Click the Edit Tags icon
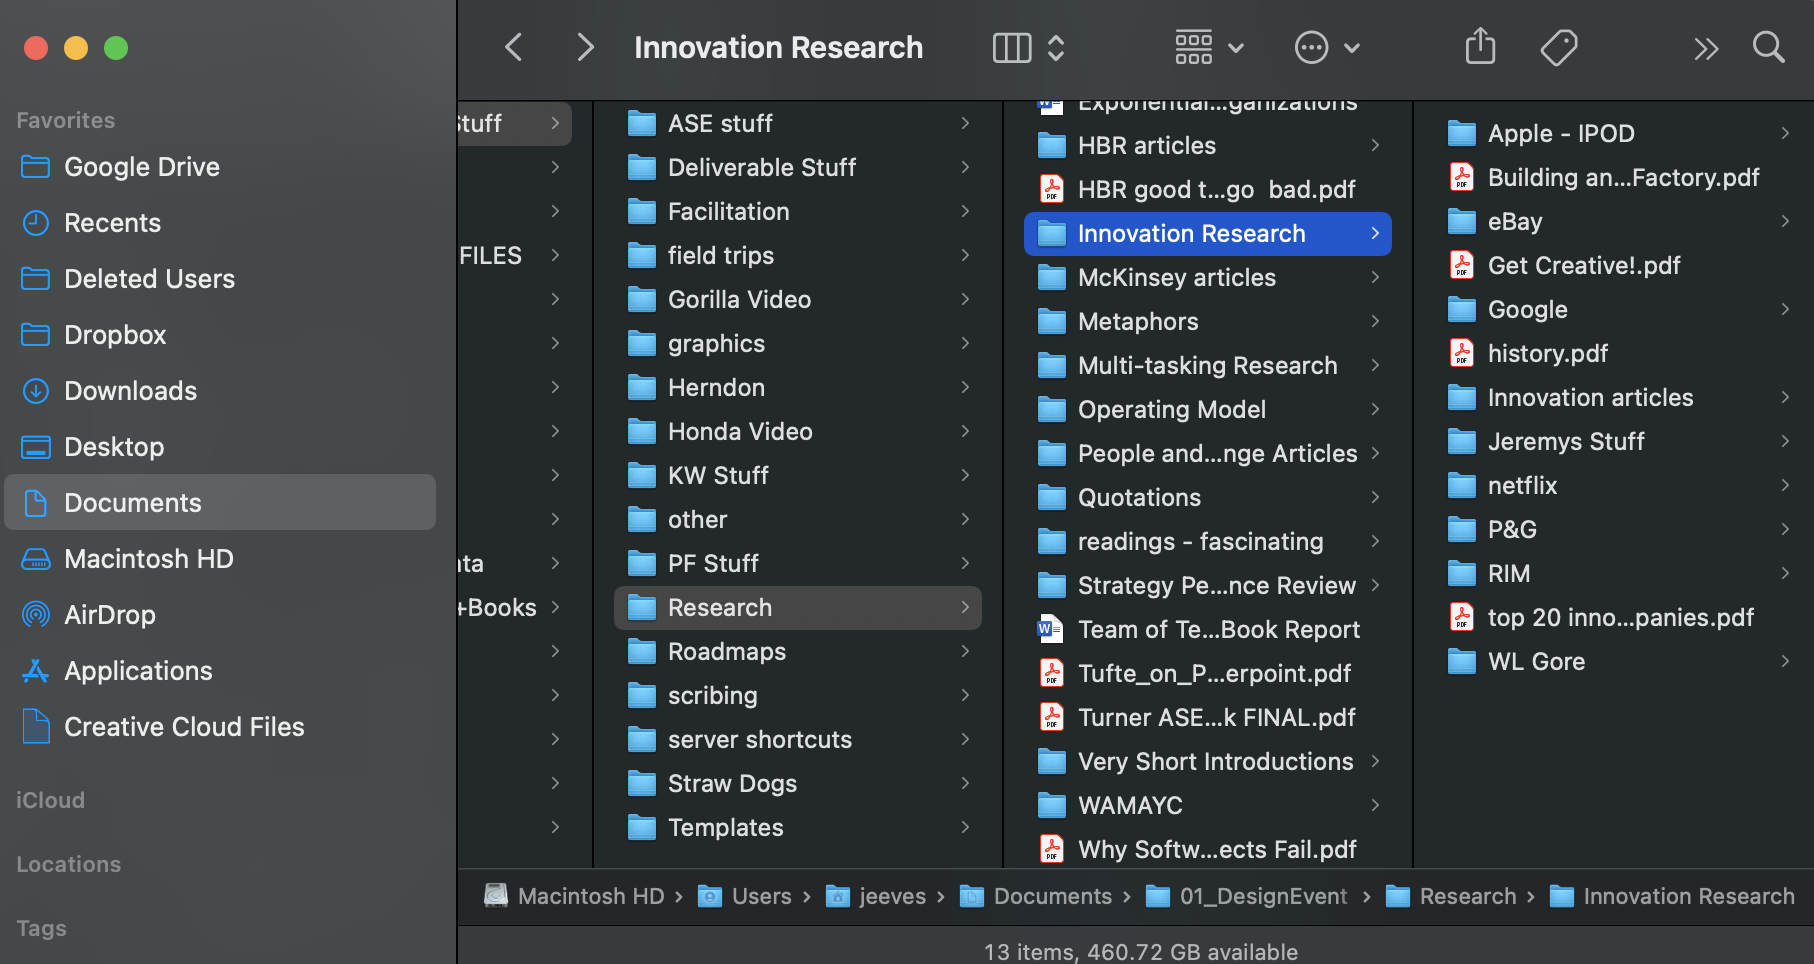Image resolution: width=1814 pixels, height=964 pixels. [1559, 47]
